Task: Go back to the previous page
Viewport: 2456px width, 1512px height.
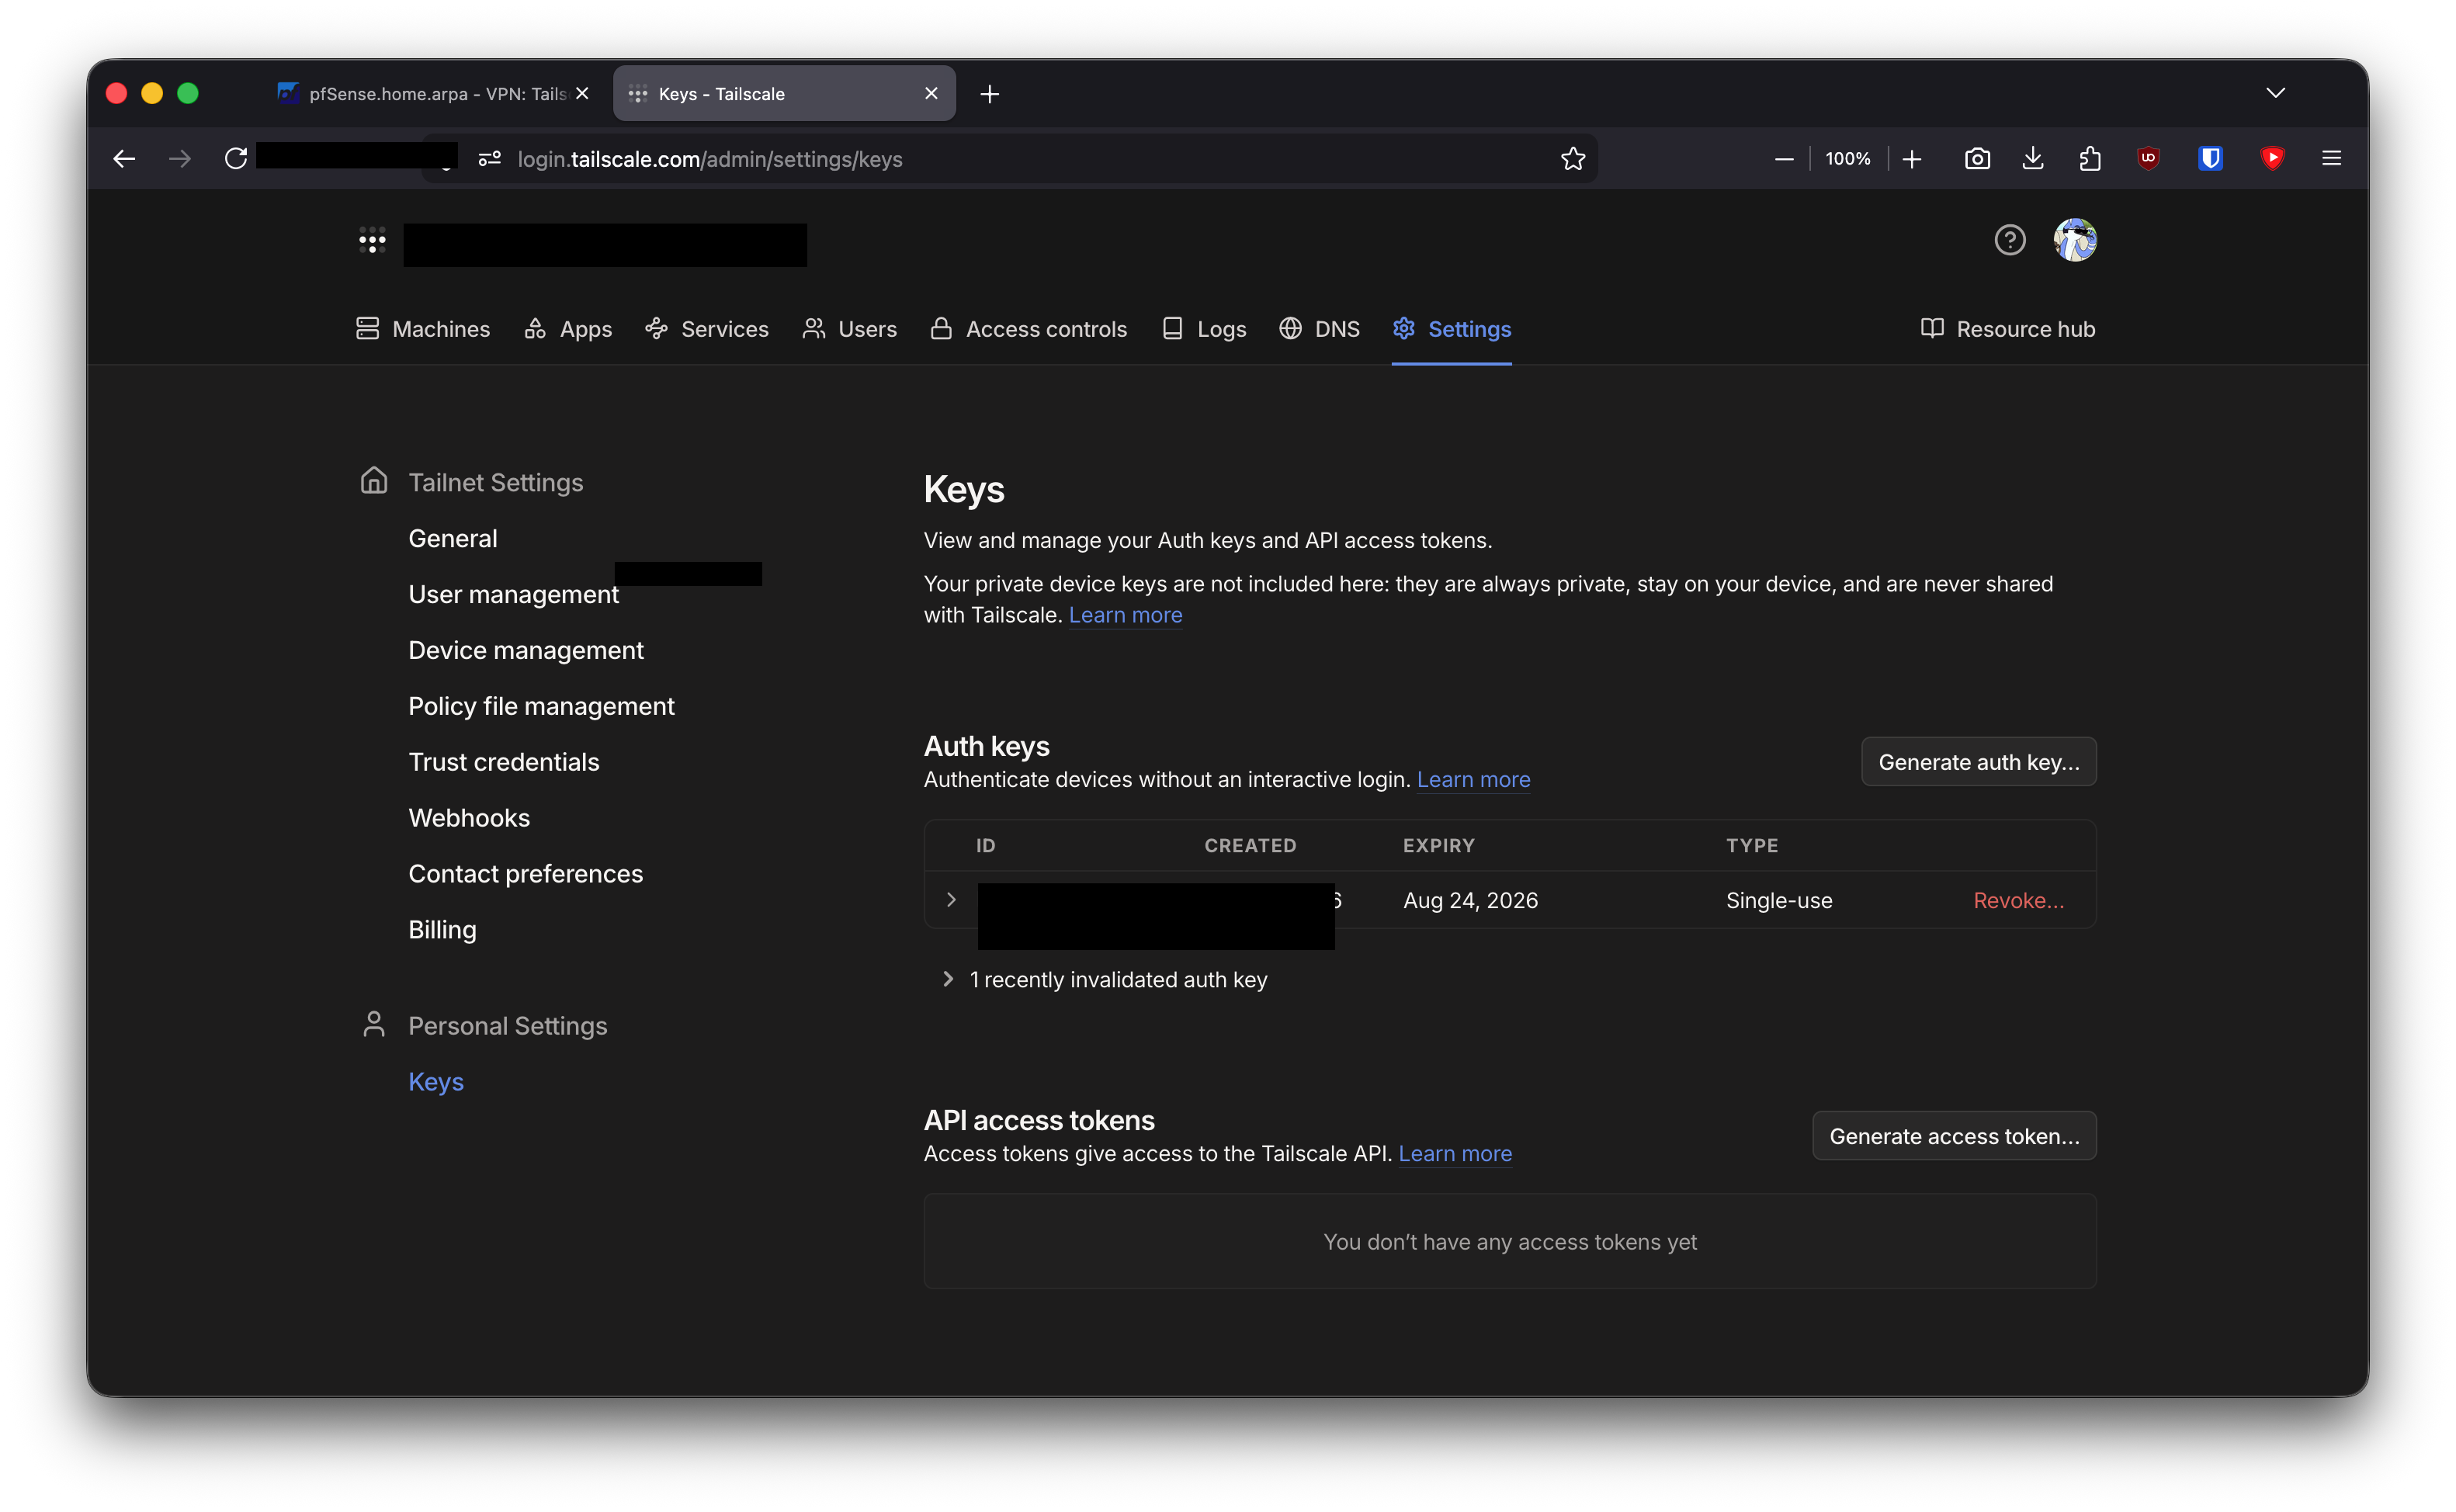Action: 124,159
